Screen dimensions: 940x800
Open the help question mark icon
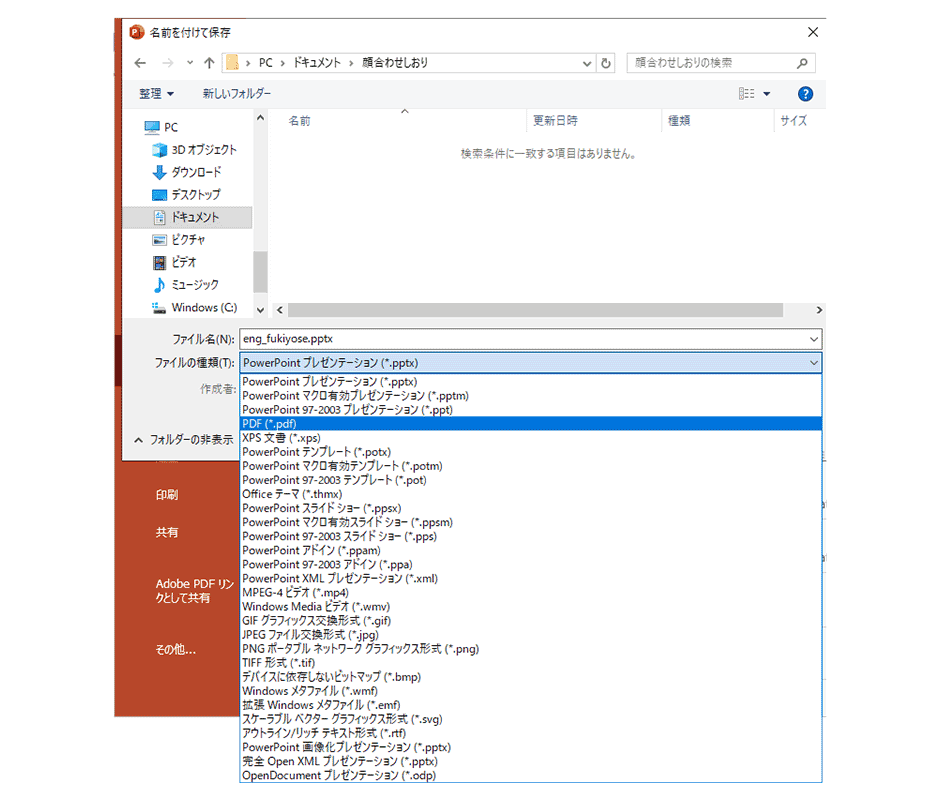[x=805, y=93]
